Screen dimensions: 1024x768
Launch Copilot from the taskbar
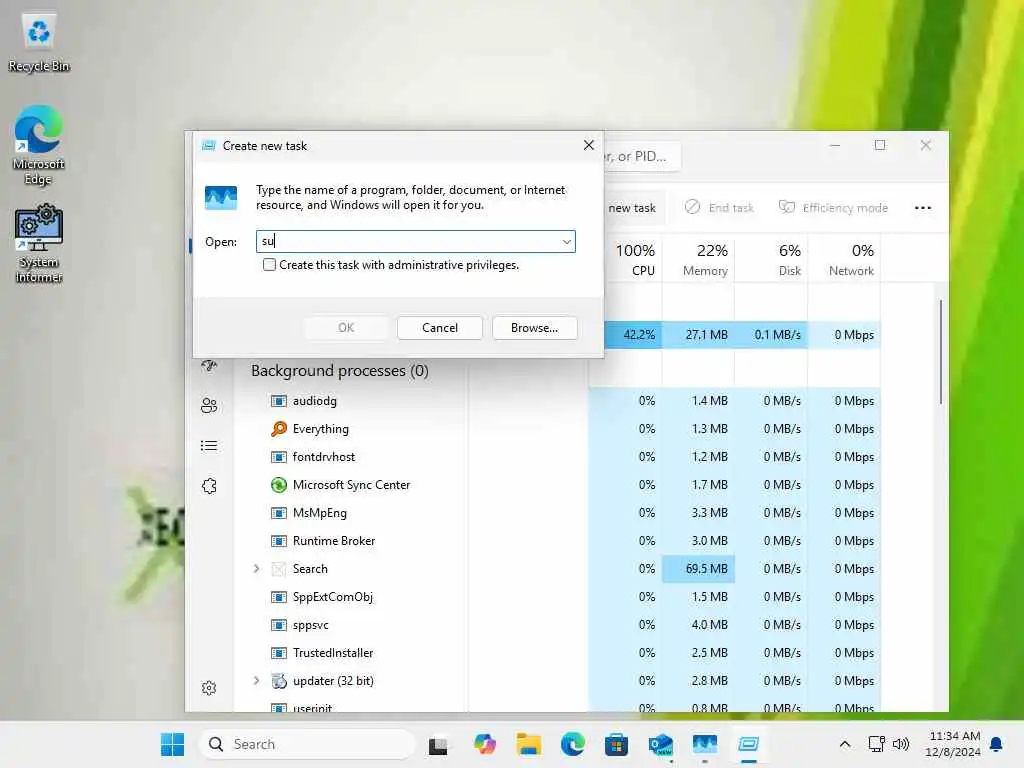click(485, 744)
